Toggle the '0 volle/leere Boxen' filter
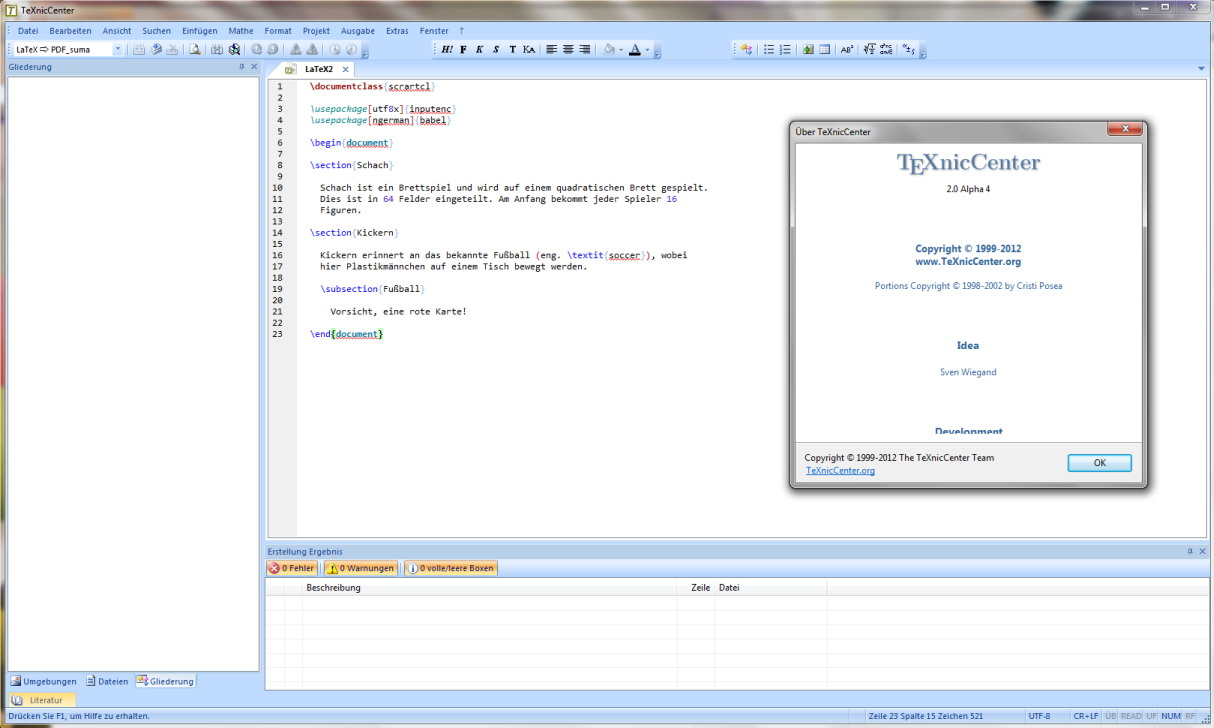The image size is (1214, 728). (450, 568)
